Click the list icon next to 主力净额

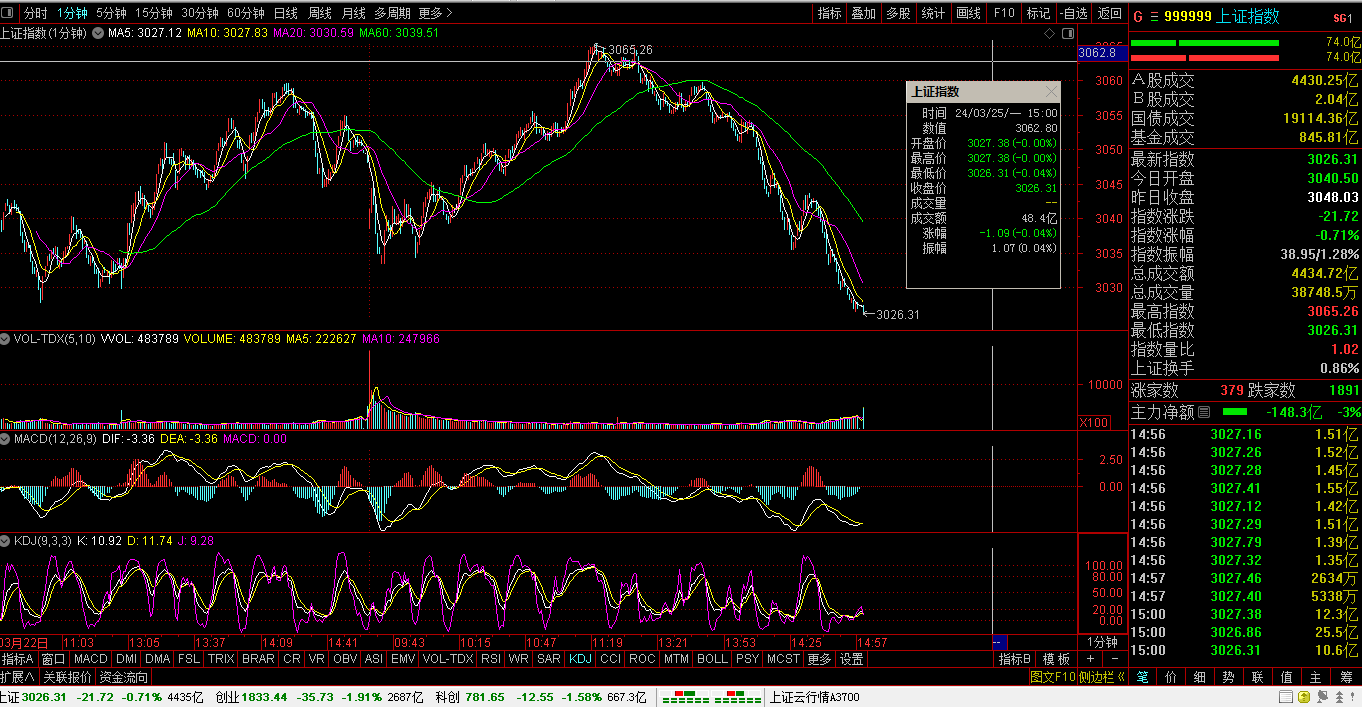pos(1204,412)
